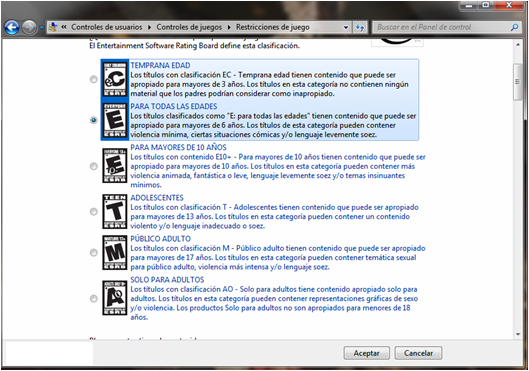Image resolution: width=529 pixels, height=371 pixels.
Task: Expand the hidden breadcrumb chevrons
Action: pyautogui.click(x=63, y=27)
